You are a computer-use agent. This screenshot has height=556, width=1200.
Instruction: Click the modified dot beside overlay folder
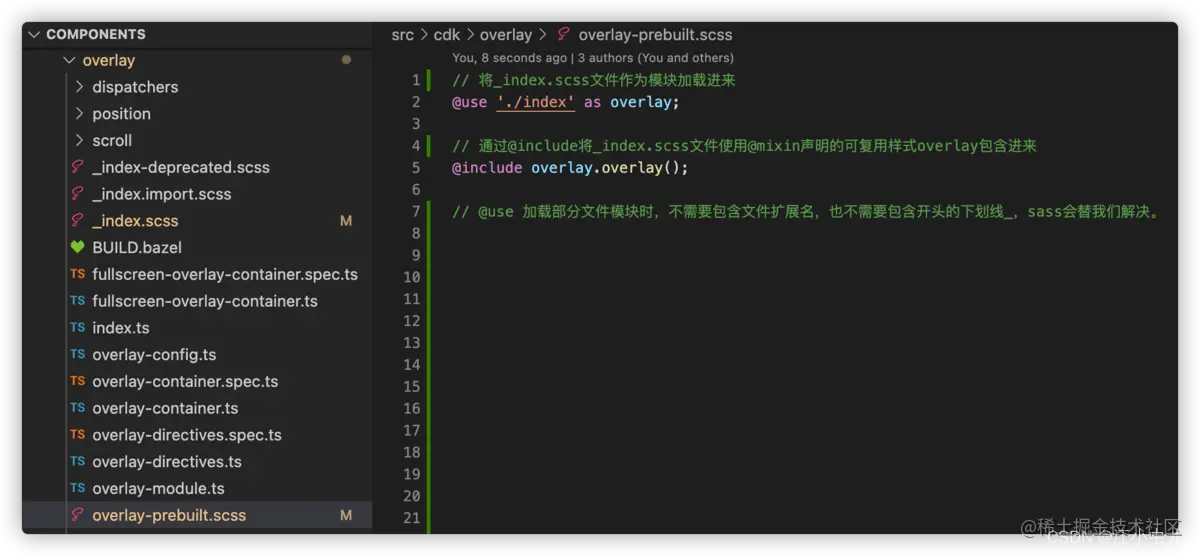[x=346, y=60]
